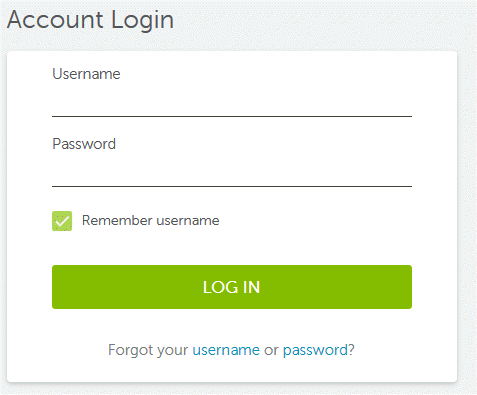Follow the blue 'password?' recovery link
The width and height of the screenshot is (477, 395).
coord(319,350)
